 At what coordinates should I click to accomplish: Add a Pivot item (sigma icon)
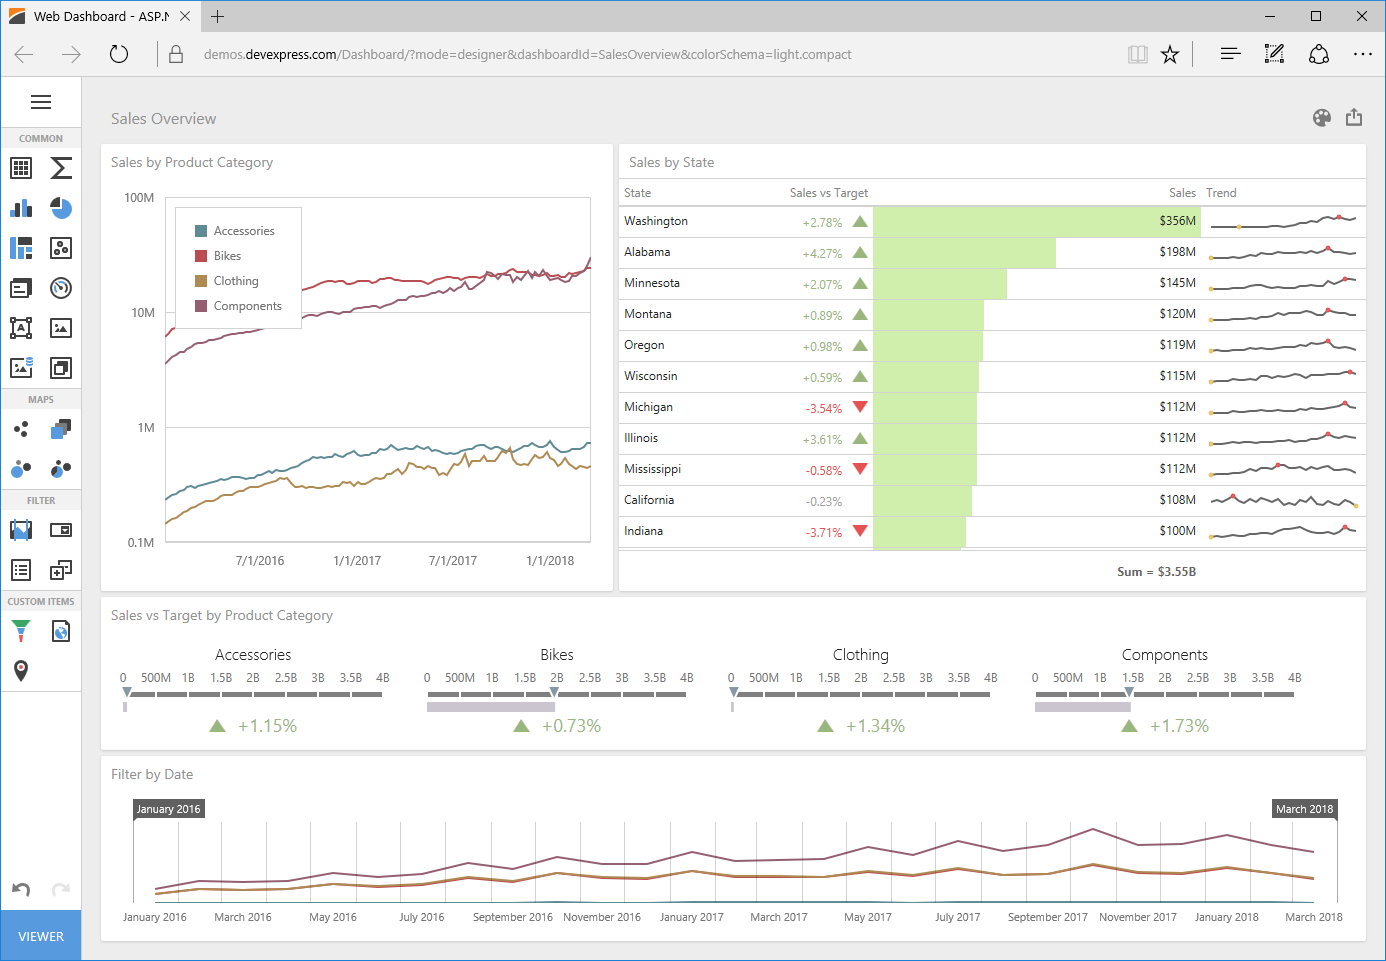pos(61,168)
